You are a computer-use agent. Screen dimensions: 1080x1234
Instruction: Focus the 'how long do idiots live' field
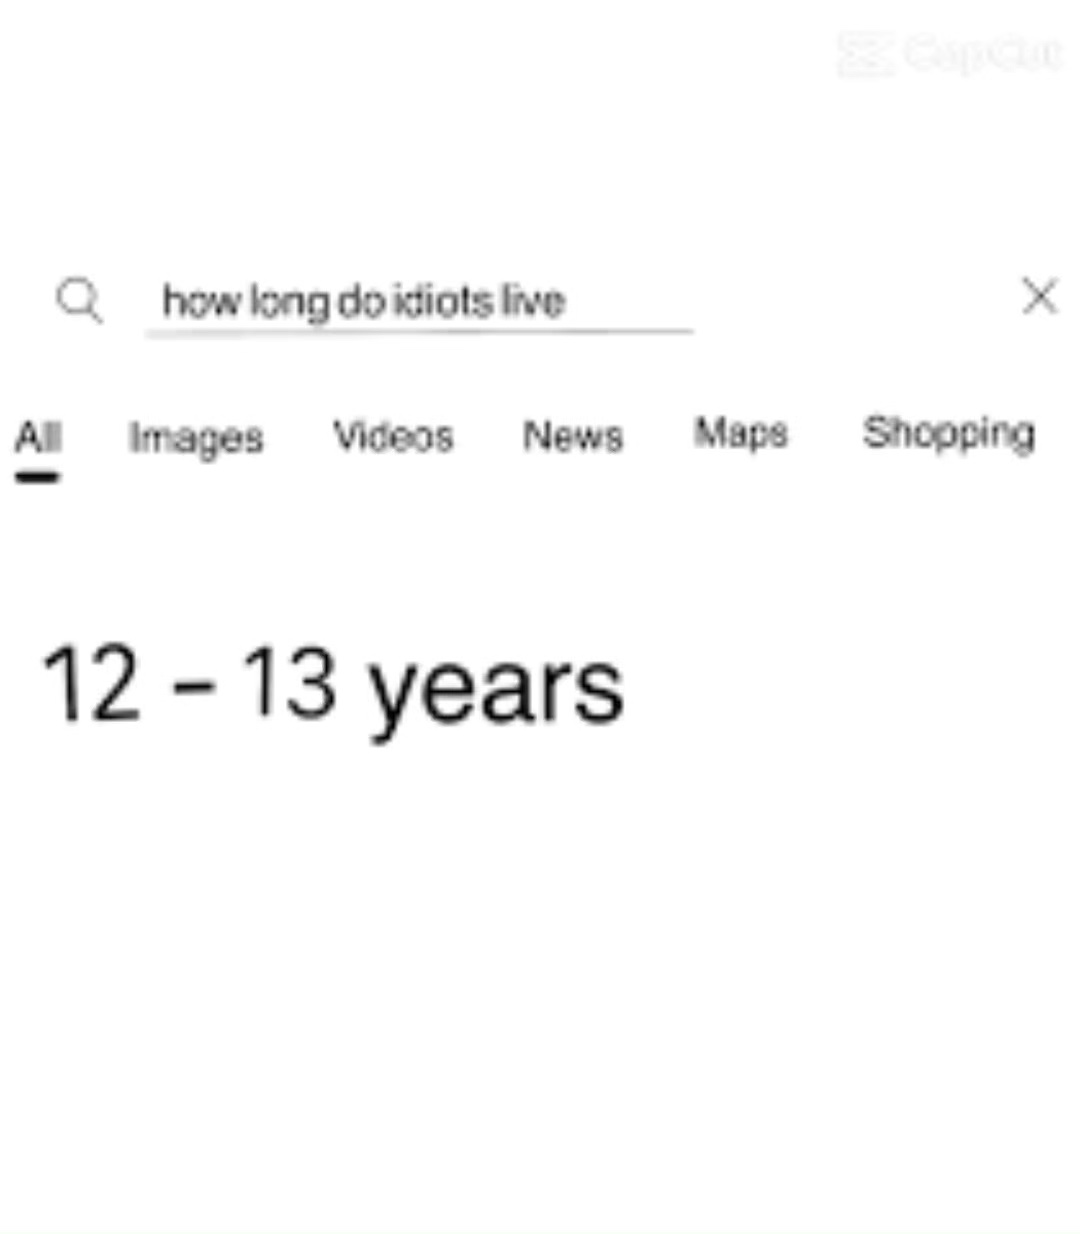pos(420,301)
